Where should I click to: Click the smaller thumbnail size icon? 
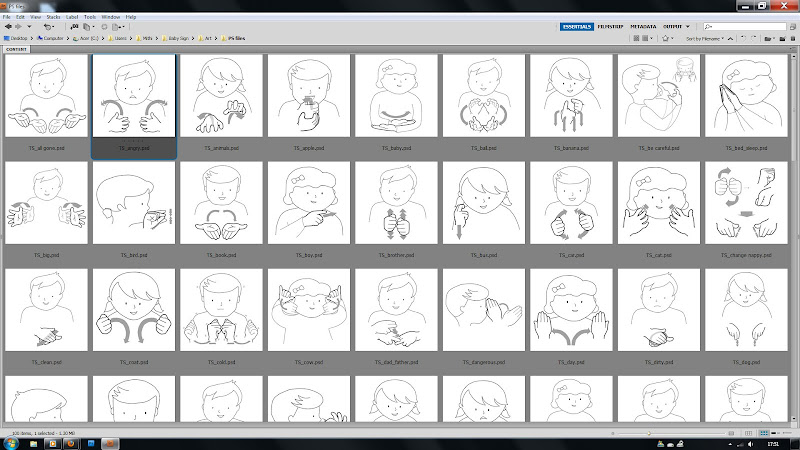pos(613,433)
